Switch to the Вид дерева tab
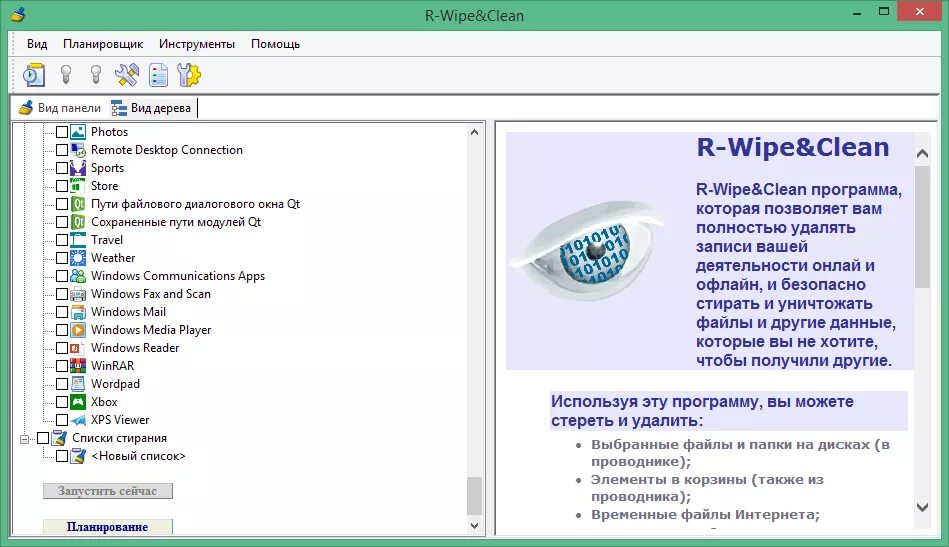The image size is (949, 547). (x=151, y=108)
